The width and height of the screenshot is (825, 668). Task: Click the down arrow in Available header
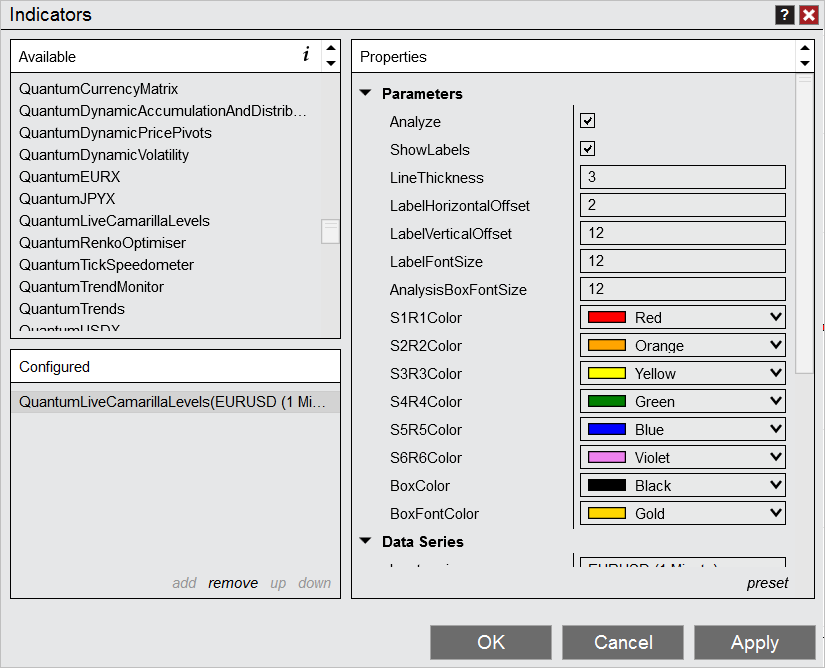coord(330,63)
